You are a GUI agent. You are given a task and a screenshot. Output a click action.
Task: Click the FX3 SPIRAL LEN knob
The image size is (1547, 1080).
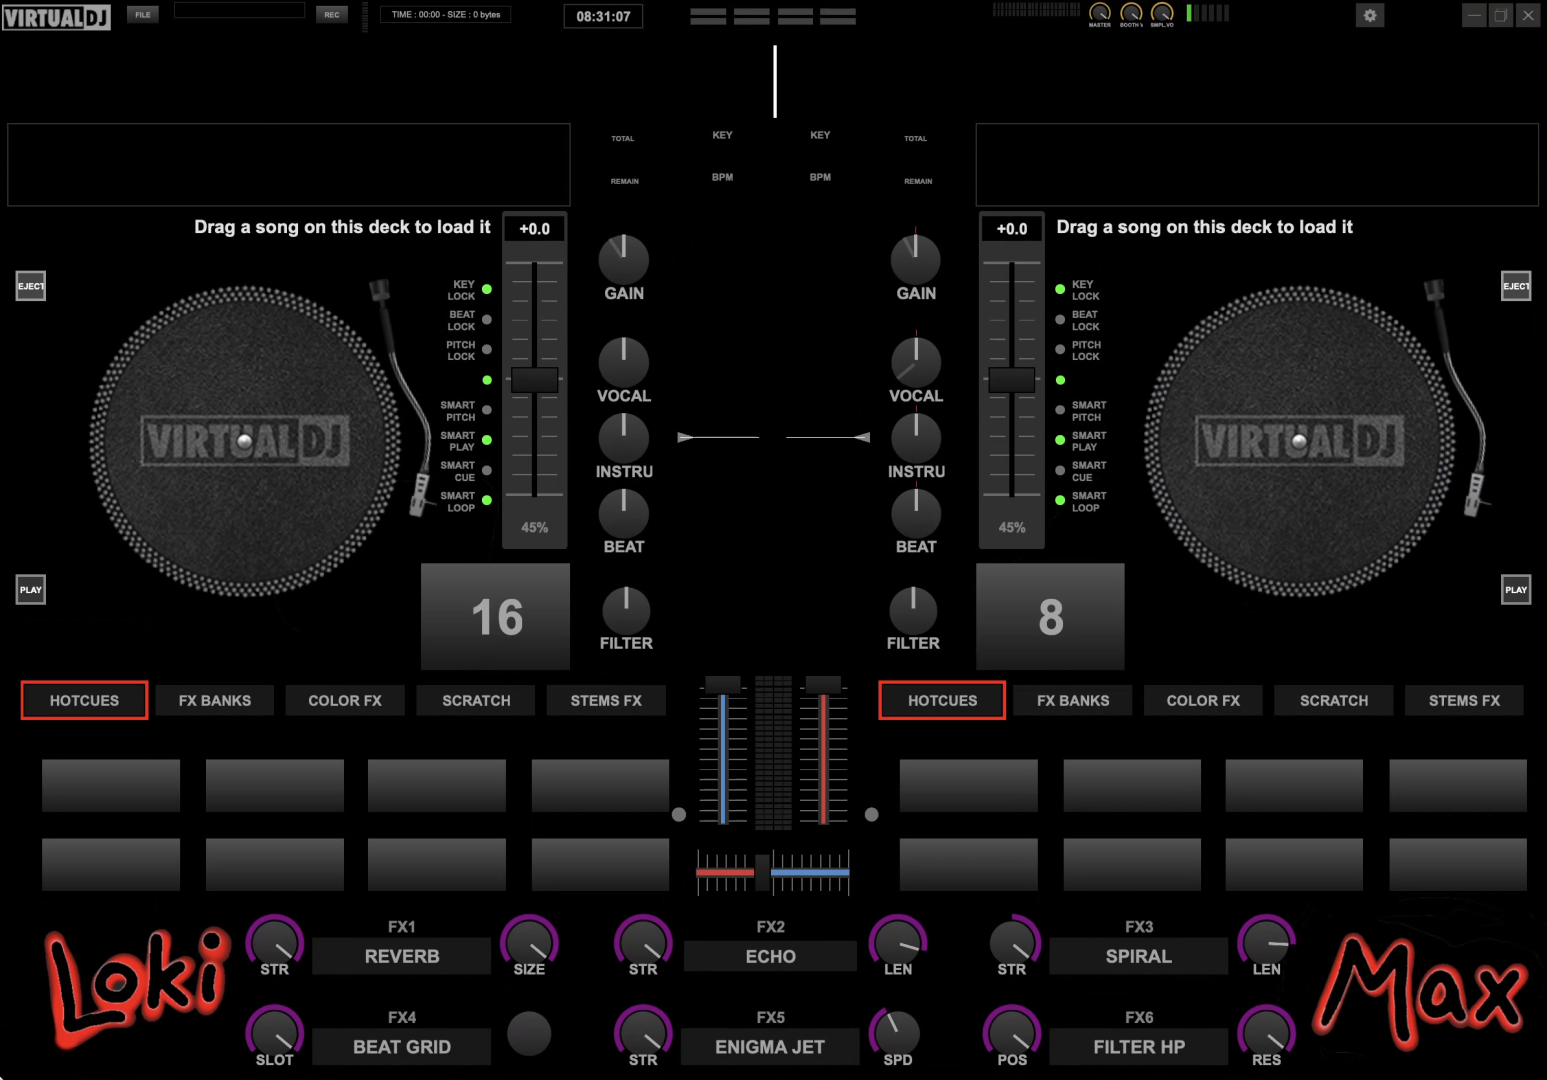[1266, 941]
